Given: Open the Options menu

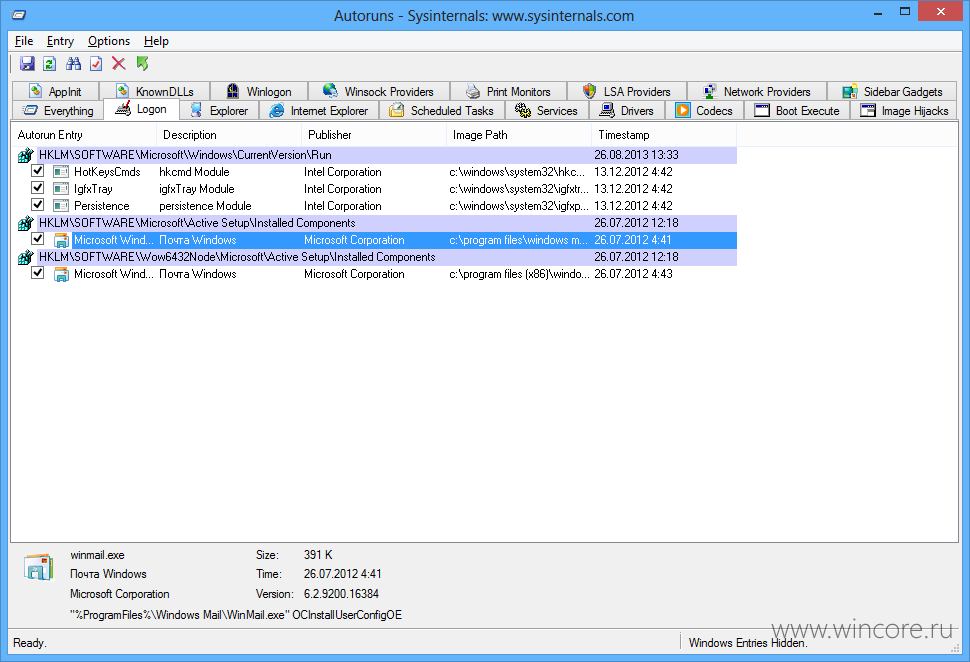Looking at the screenshot, I should pyautogui.click(x=109, y=41).
